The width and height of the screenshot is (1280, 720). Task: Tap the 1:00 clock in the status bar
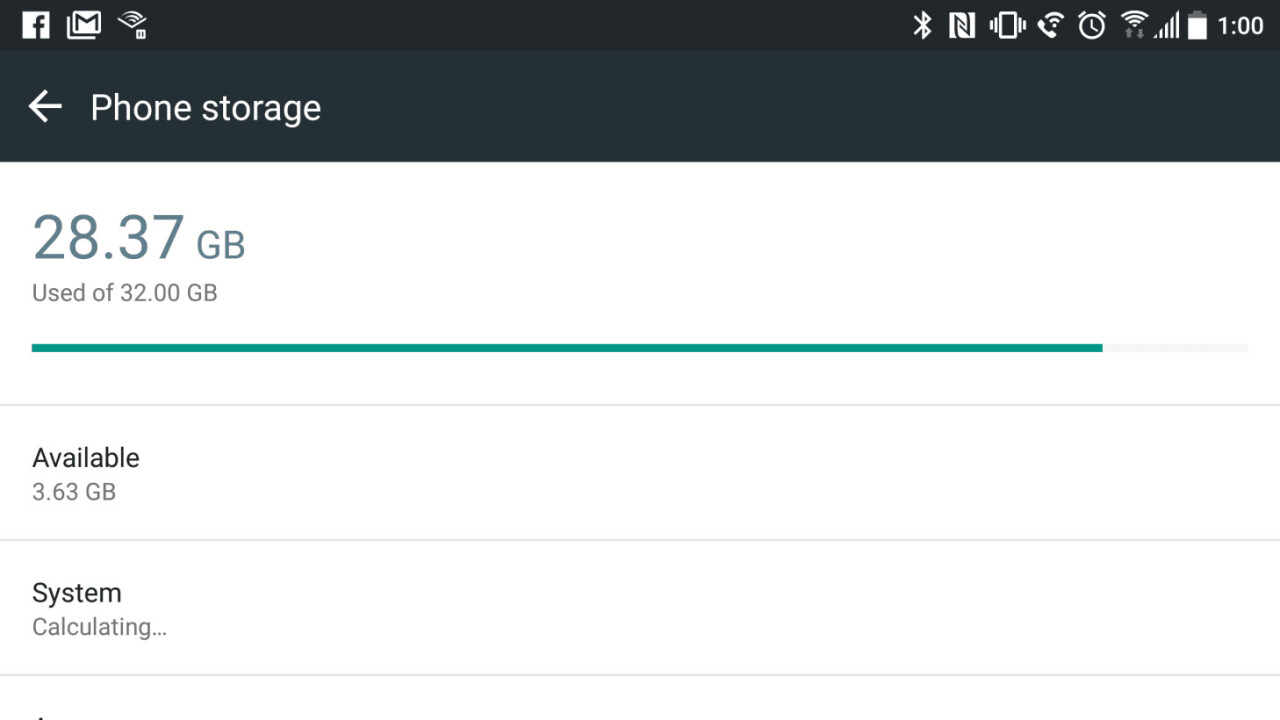point(1241,25)
